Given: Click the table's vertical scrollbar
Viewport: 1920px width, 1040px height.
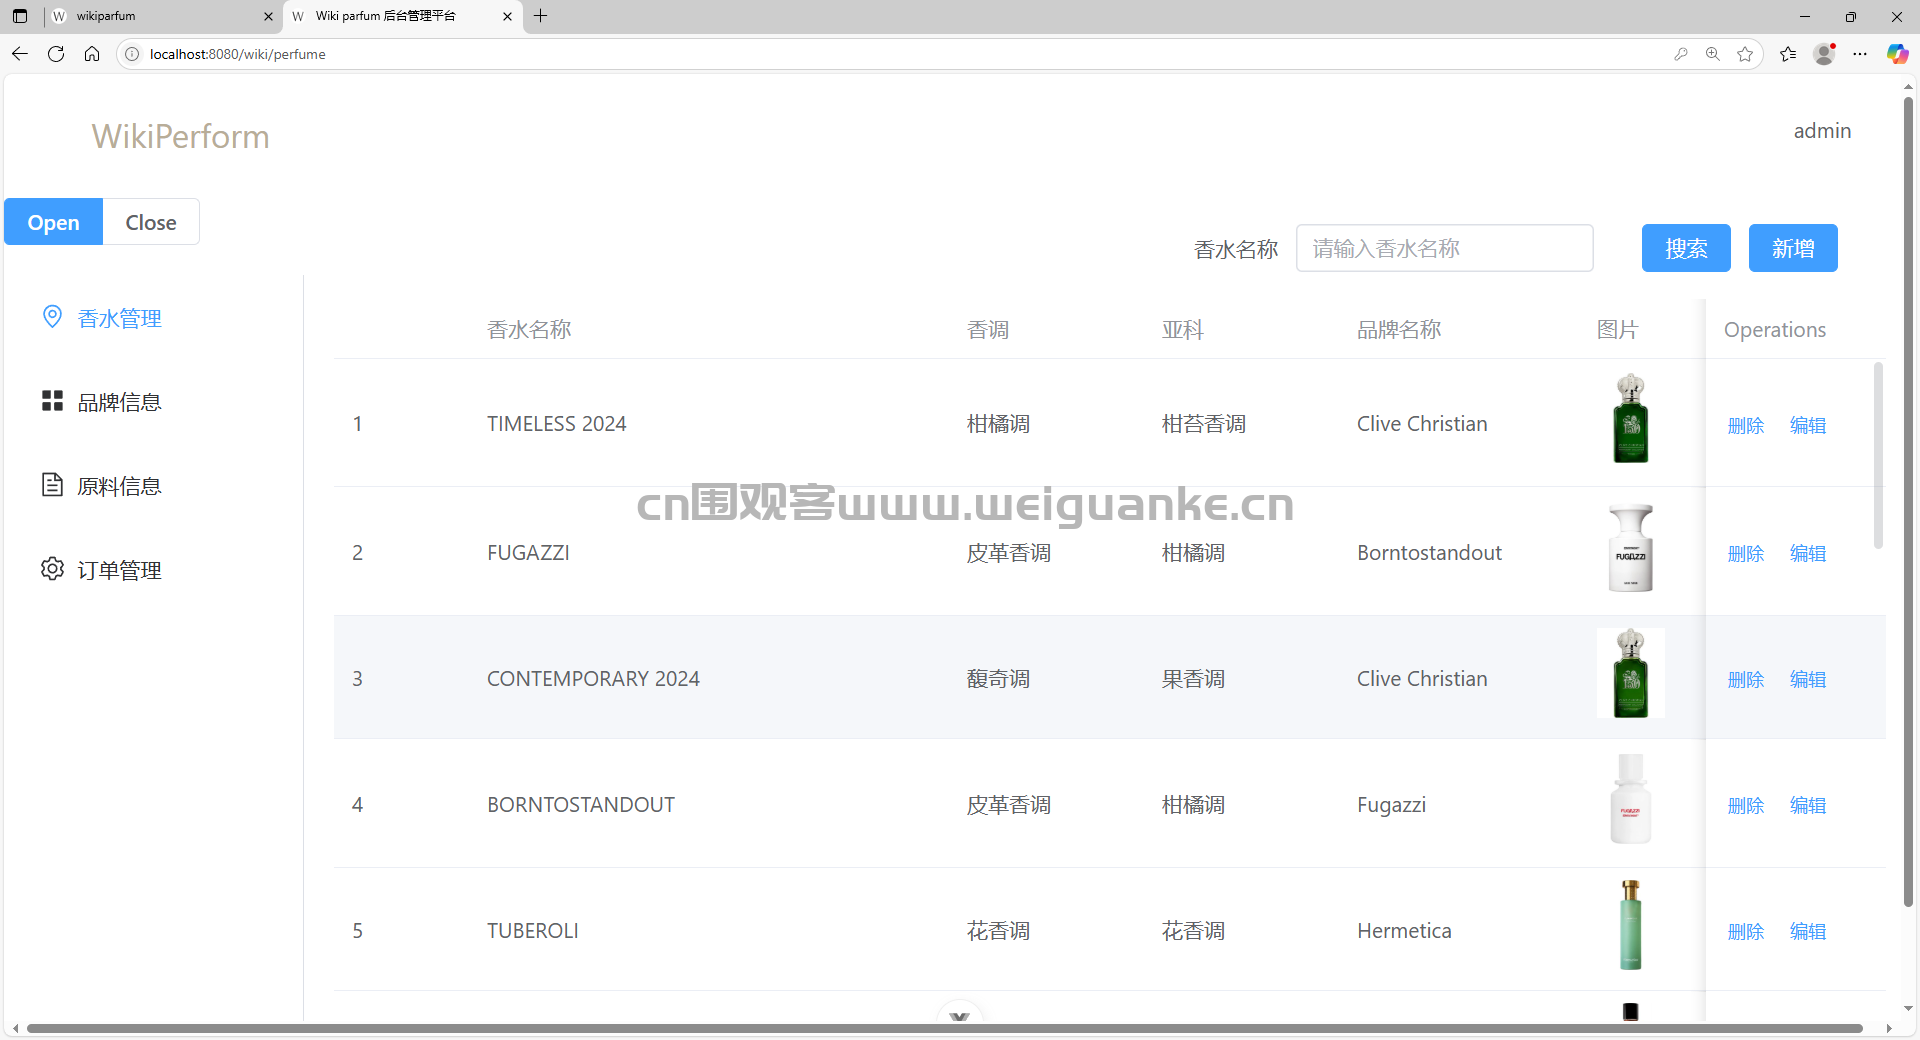Looking at the screenshot, I should click(x=1878, y=455).
